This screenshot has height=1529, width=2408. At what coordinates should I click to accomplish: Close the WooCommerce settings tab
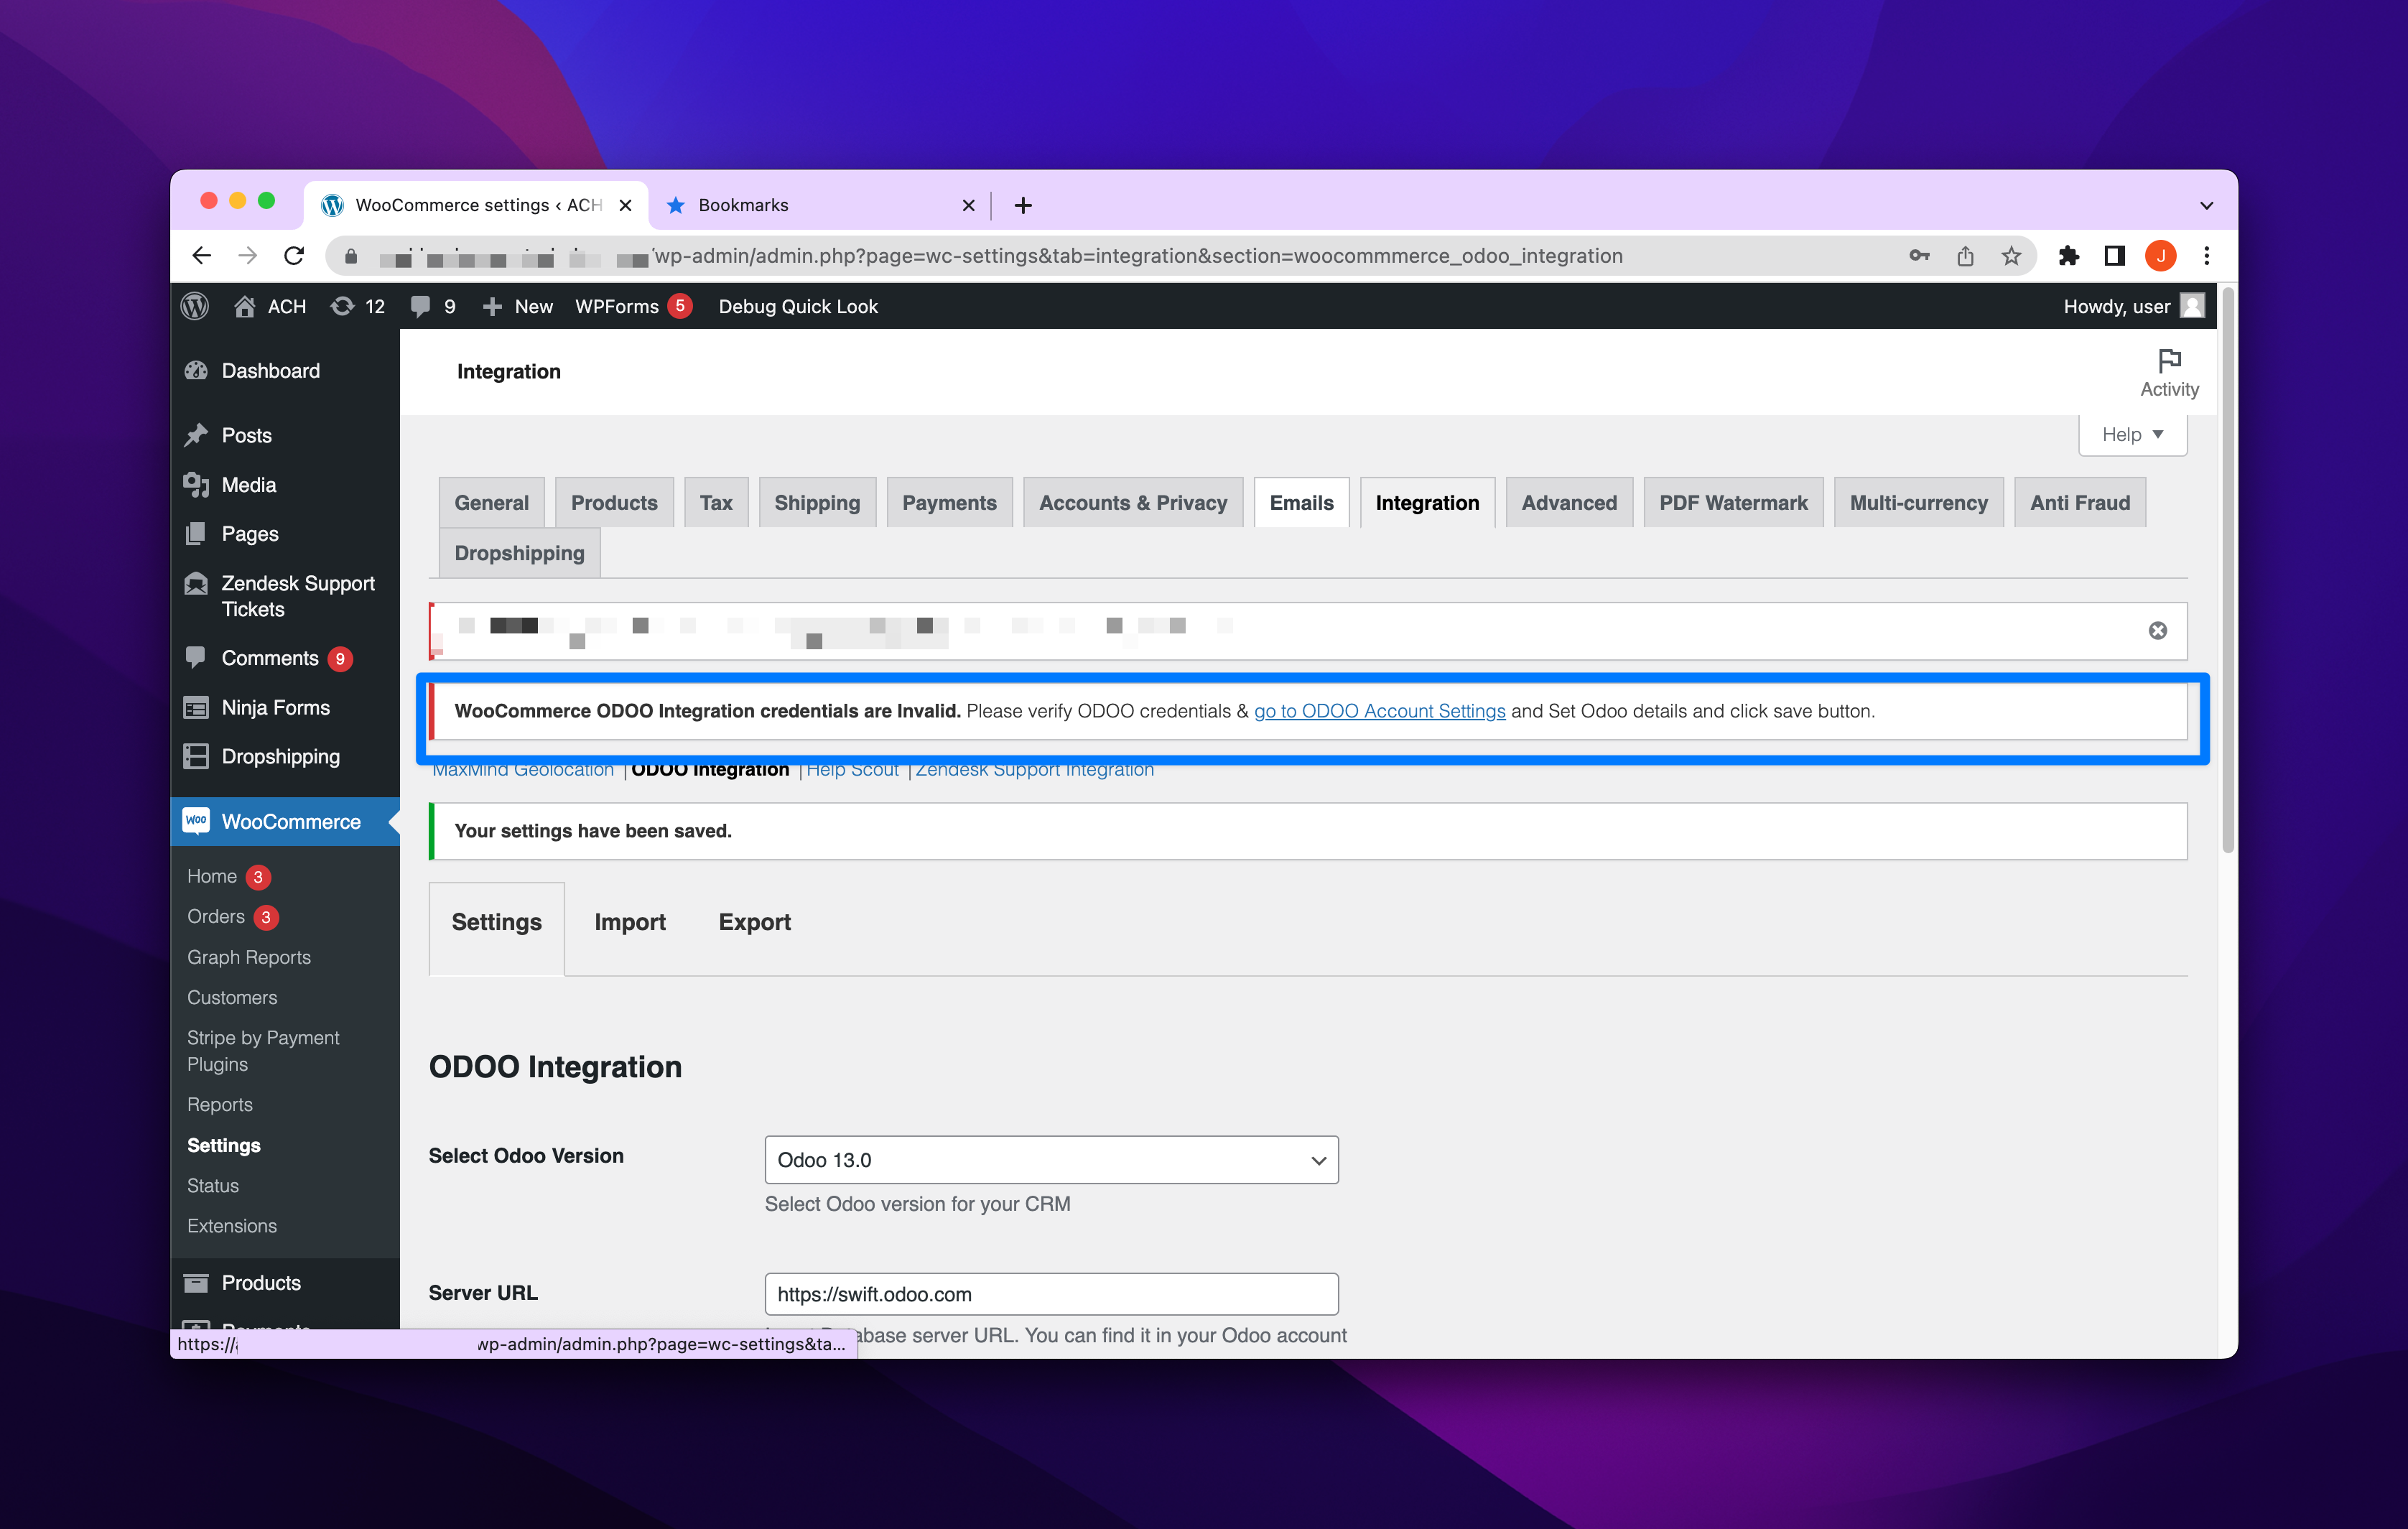(625, 205)
